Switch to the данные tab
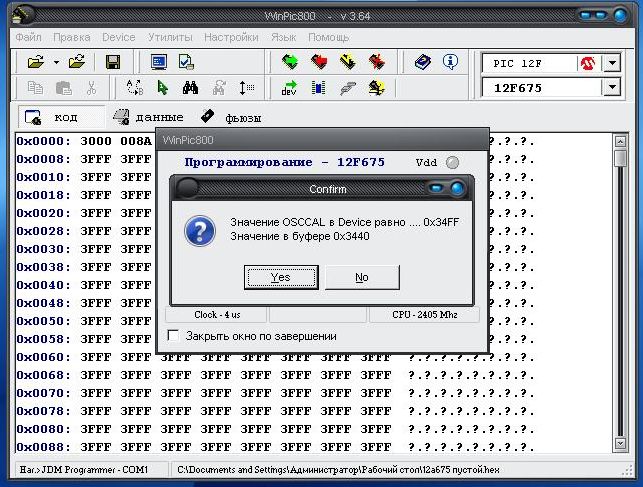The width and height of the screenshot is (643, 487). point(148,117)
